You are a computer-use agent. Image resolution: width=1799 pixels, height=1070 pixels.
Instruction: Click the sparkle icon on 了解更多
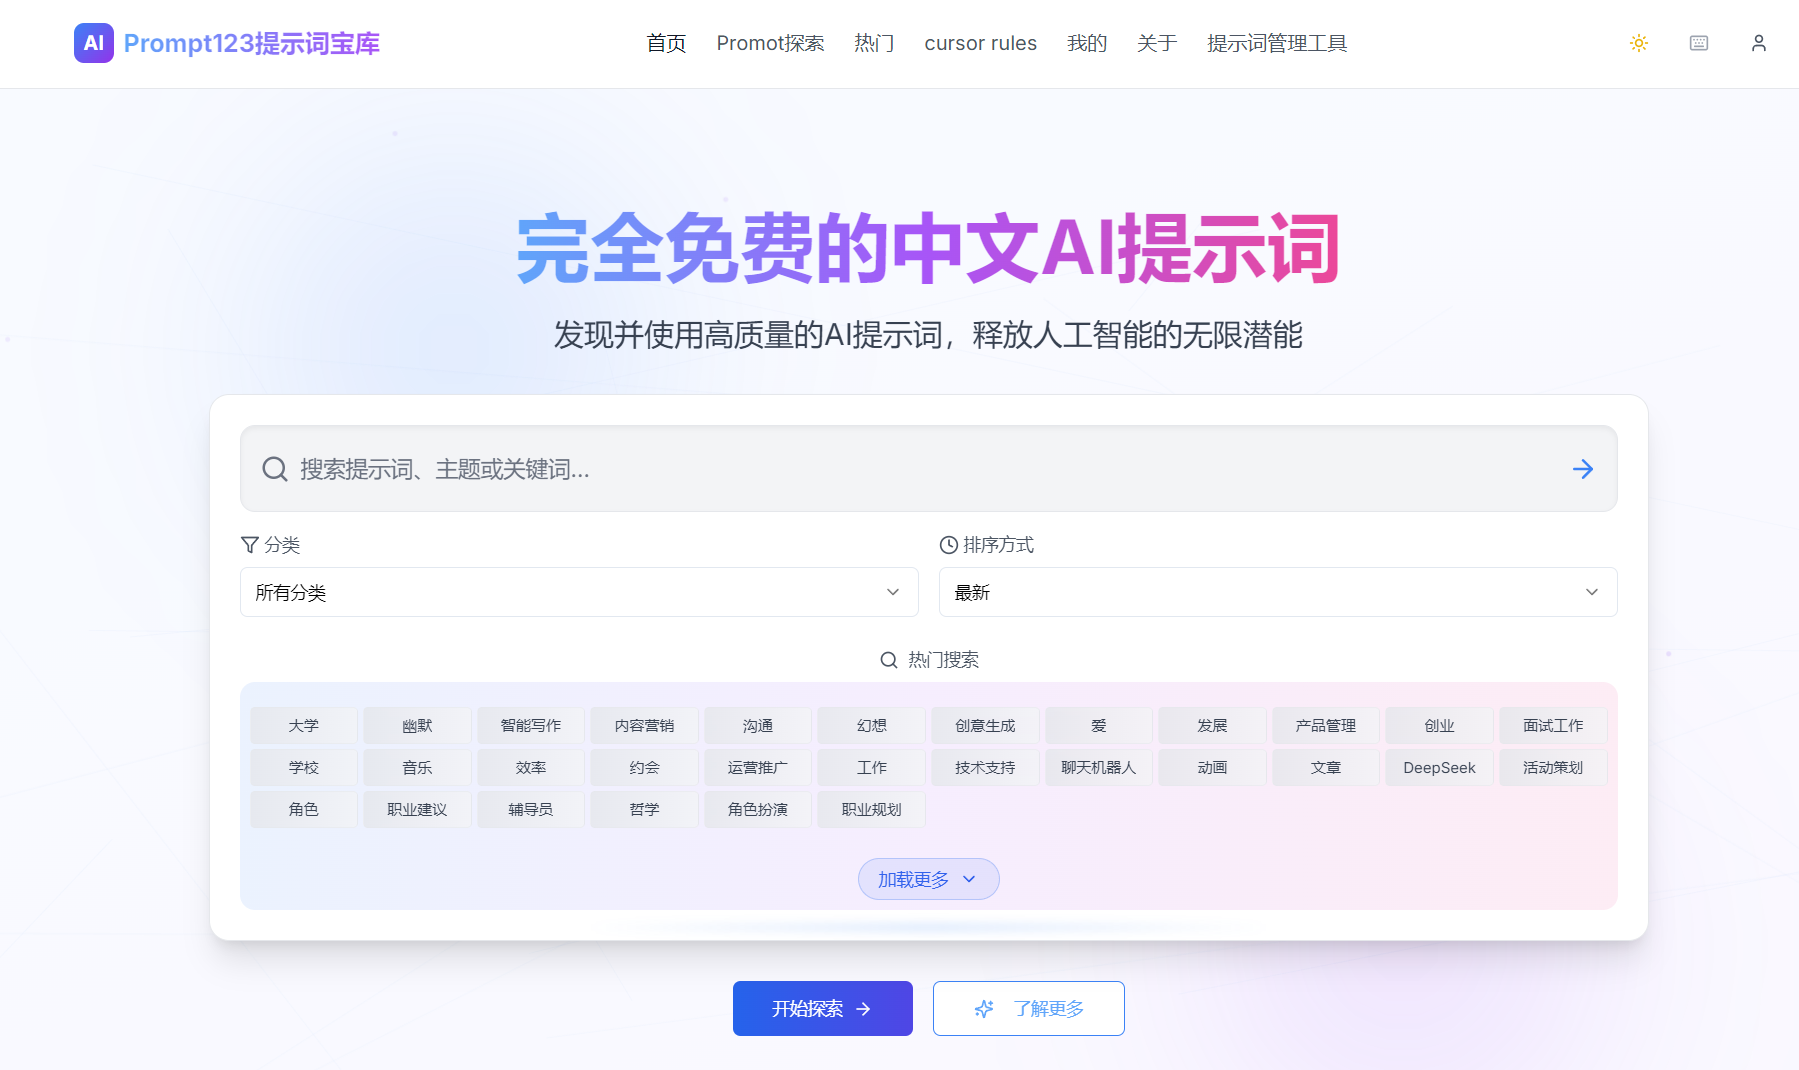pos(984,1009)
